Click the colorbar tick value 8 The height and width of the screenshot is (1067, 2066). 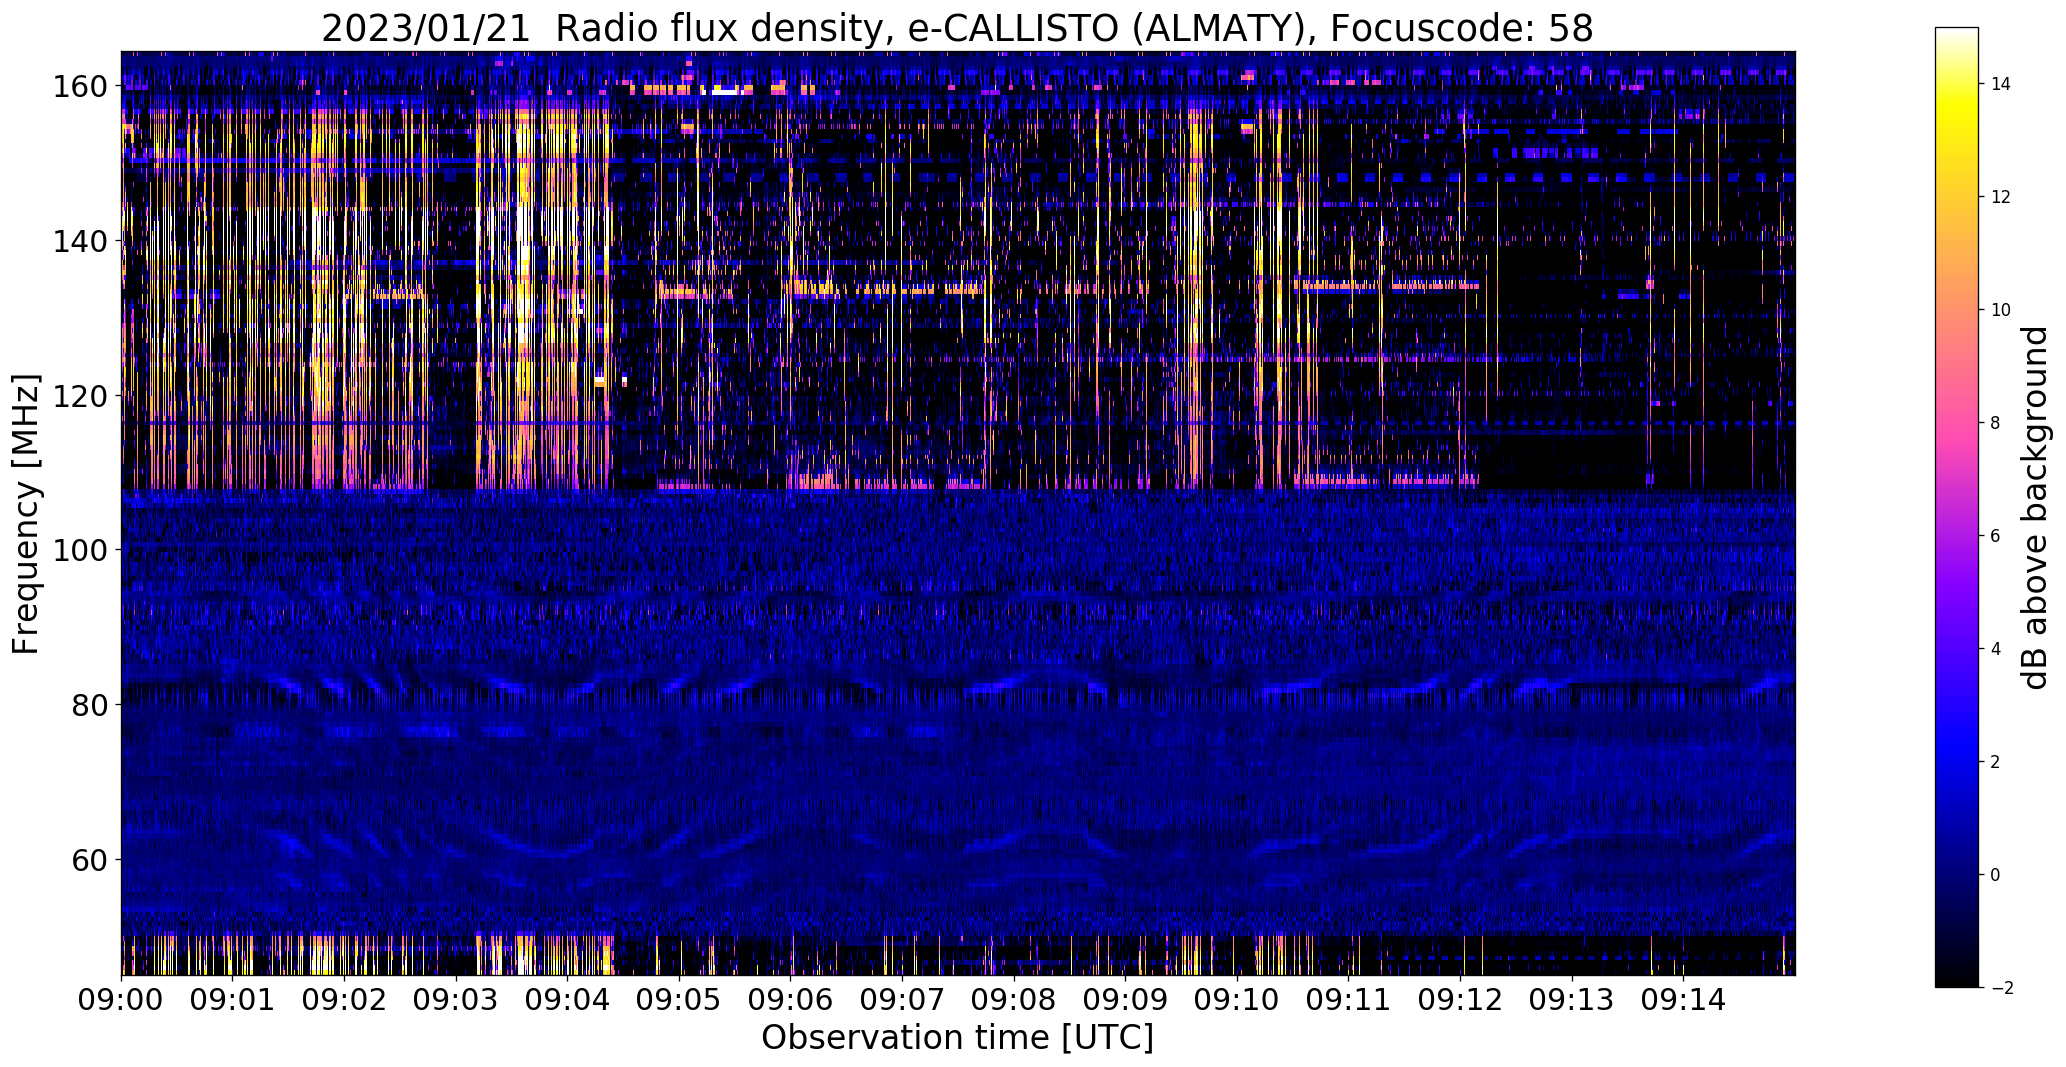click(x=1996, y=423)
